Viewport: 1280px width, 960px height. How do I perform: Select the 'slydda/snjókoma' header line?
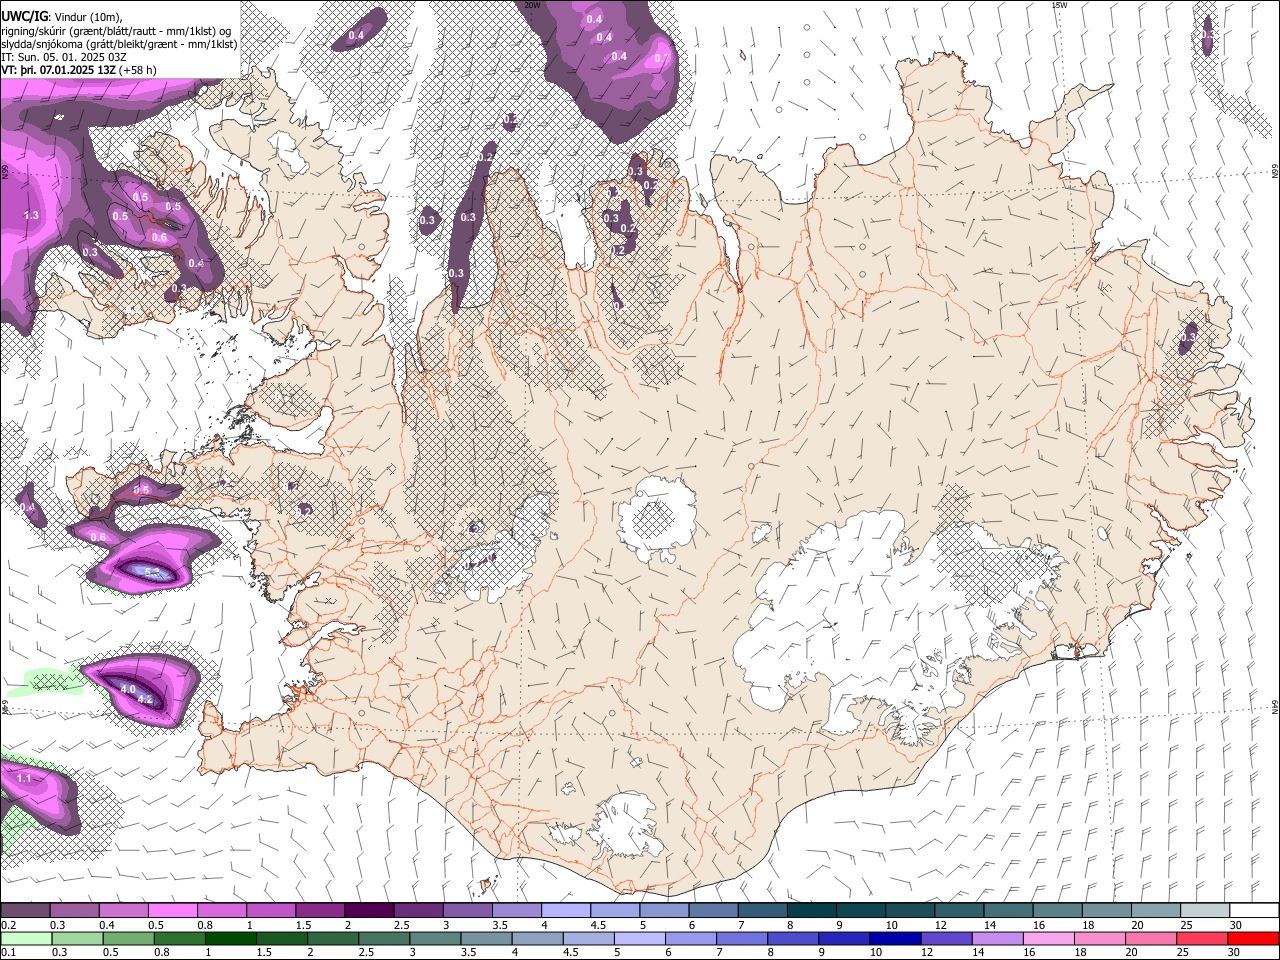pos(120,45)
